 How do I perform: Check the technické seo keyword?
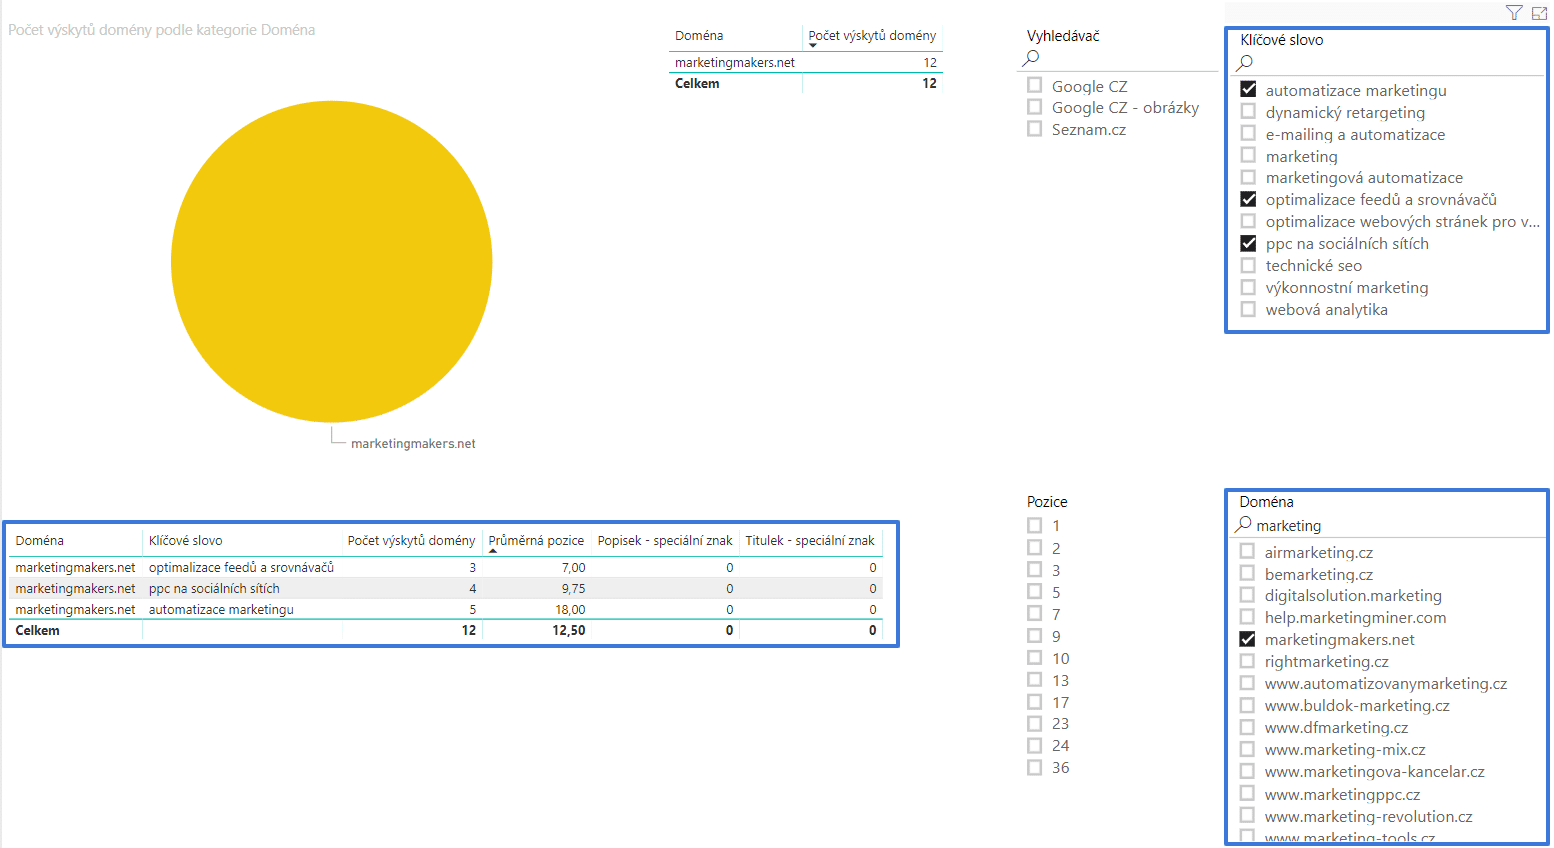pyautogui.click(x=1248, y=266)
